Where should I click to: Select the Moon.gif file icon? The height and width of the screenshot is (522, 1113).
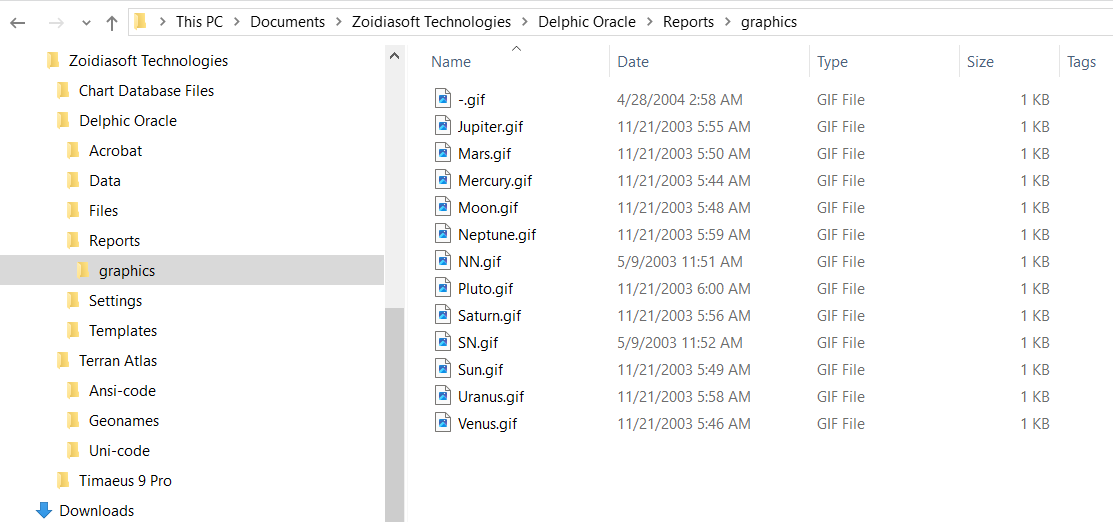point(443,207)
